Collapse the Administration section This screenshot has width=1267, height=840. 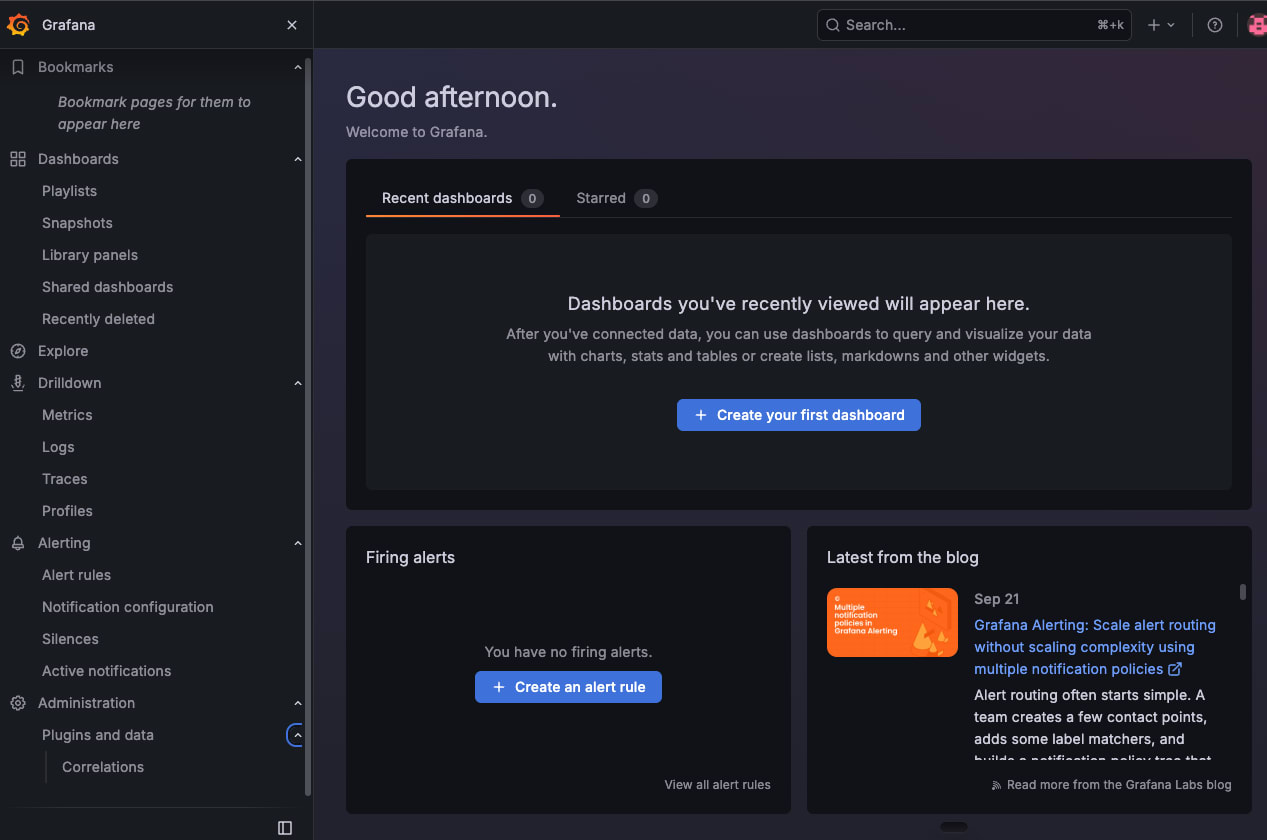pyautogui.click(x=297, y=703)
